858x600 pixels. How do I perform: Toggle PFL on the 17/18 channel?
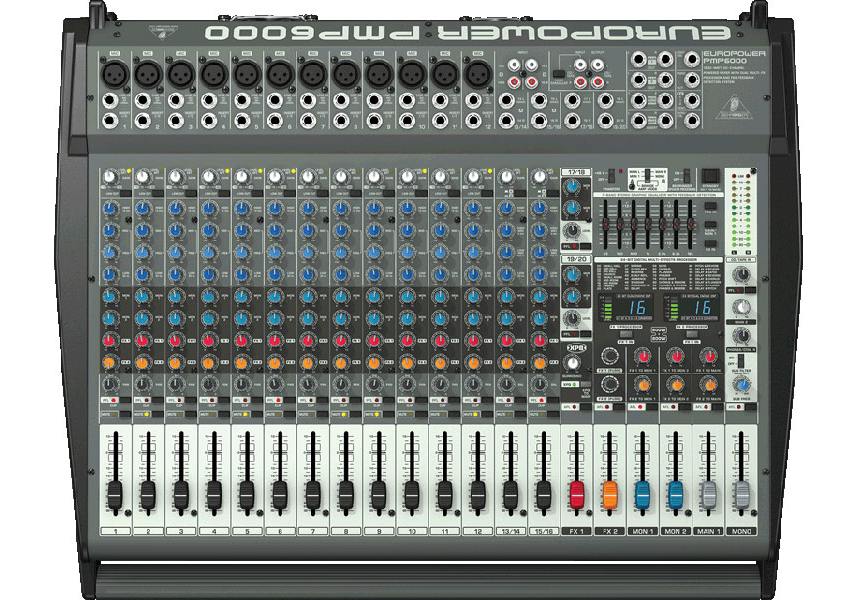(x=584, y=247)
